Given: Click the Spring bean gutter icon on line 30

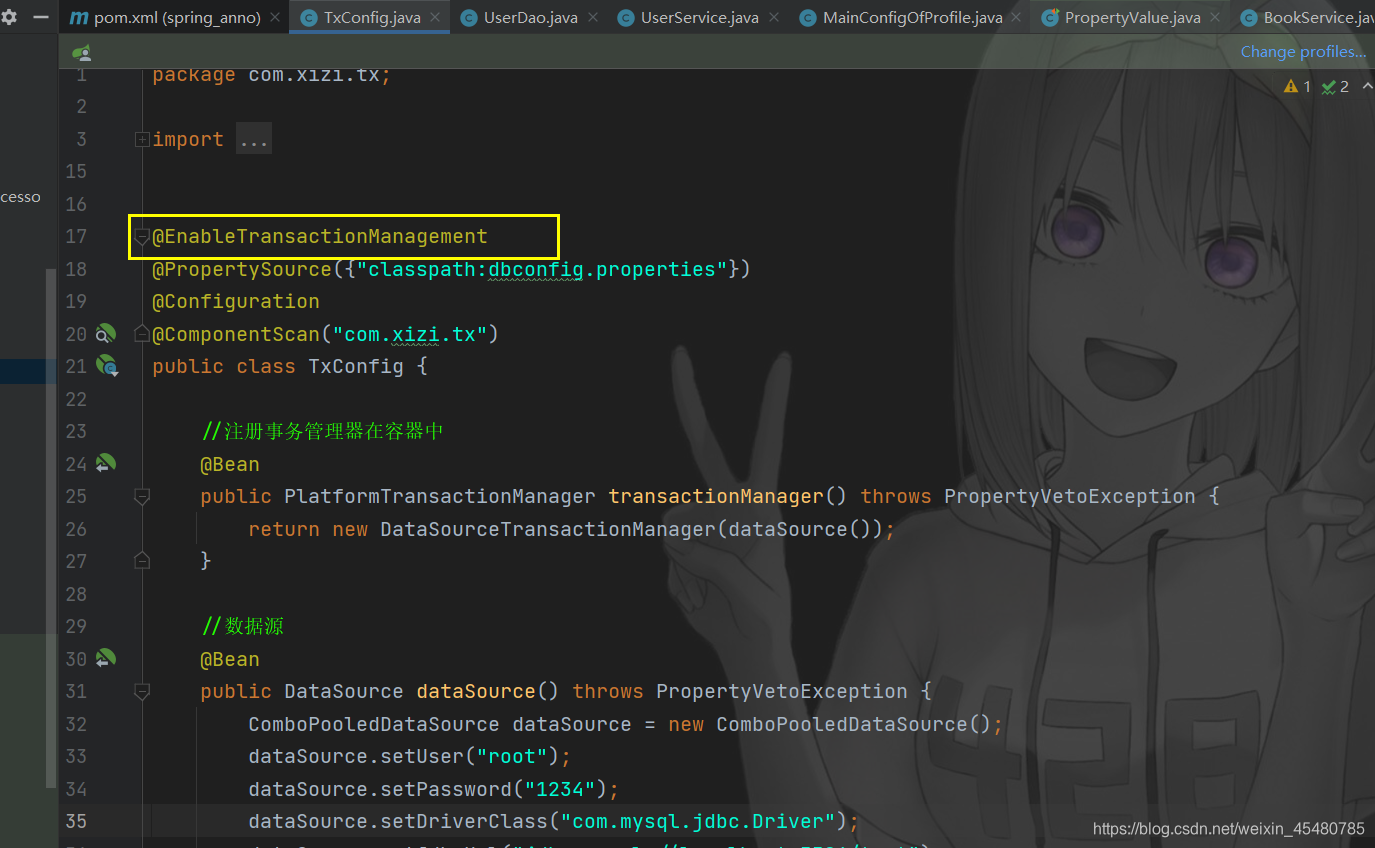Looking at the screenshot, I should tap(105, 659).
